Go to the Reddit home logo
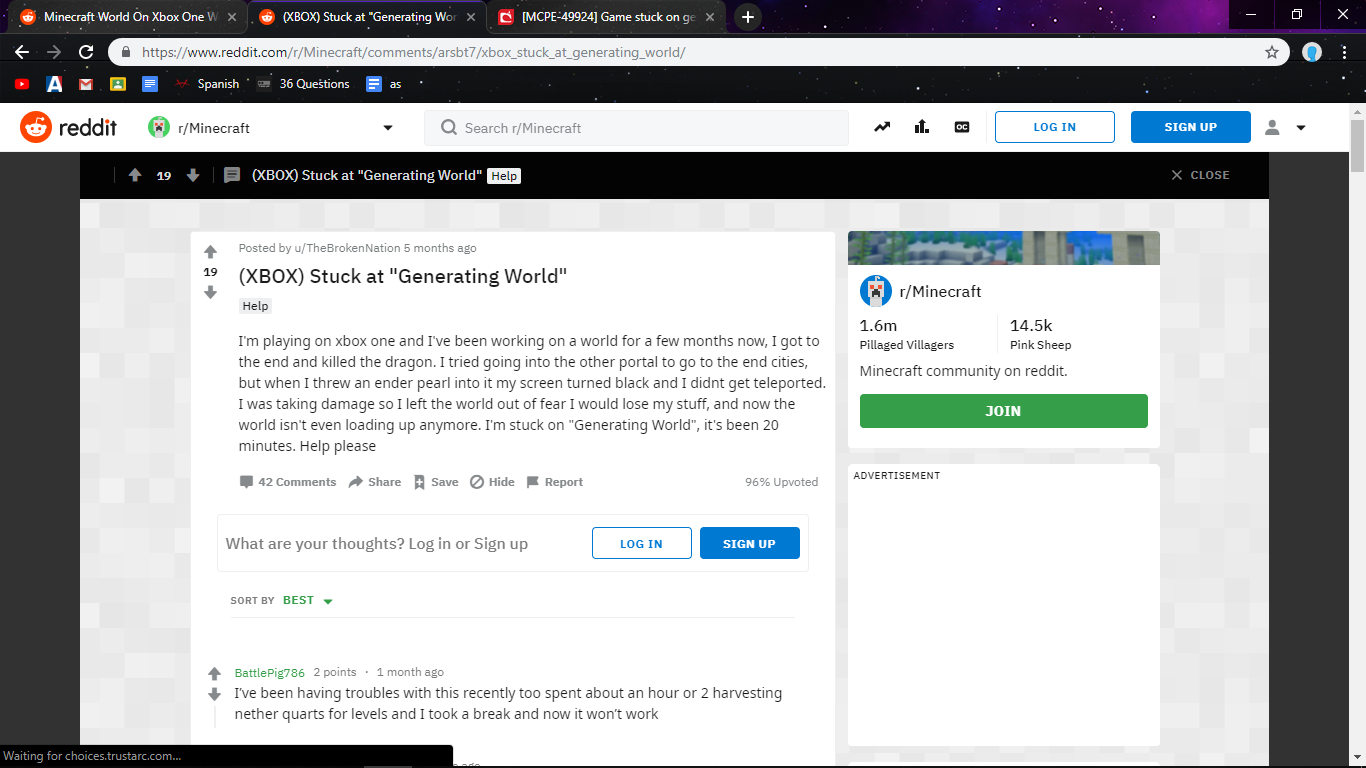Screen dimensions: 1366x768 coord(68,127)
